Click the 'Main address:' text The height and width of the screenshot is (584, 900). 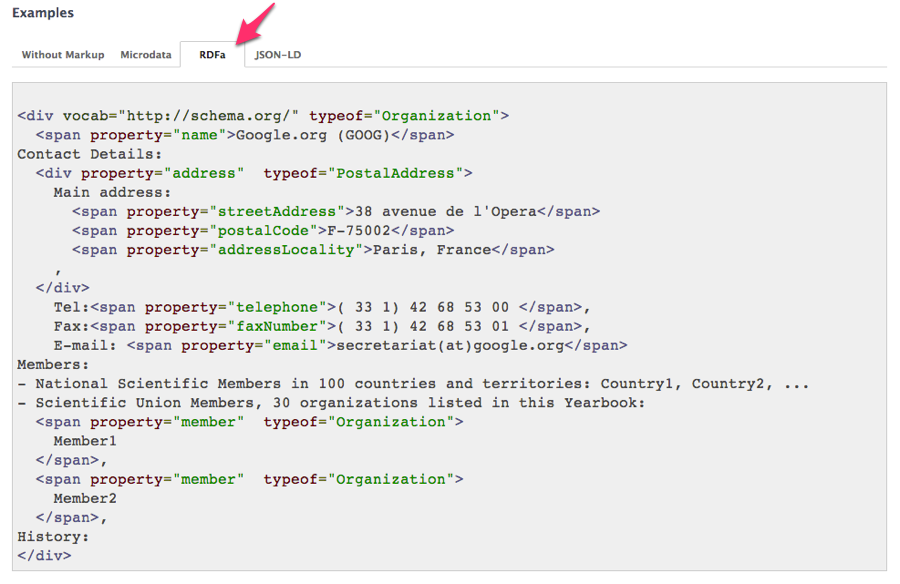coord(112,192)
